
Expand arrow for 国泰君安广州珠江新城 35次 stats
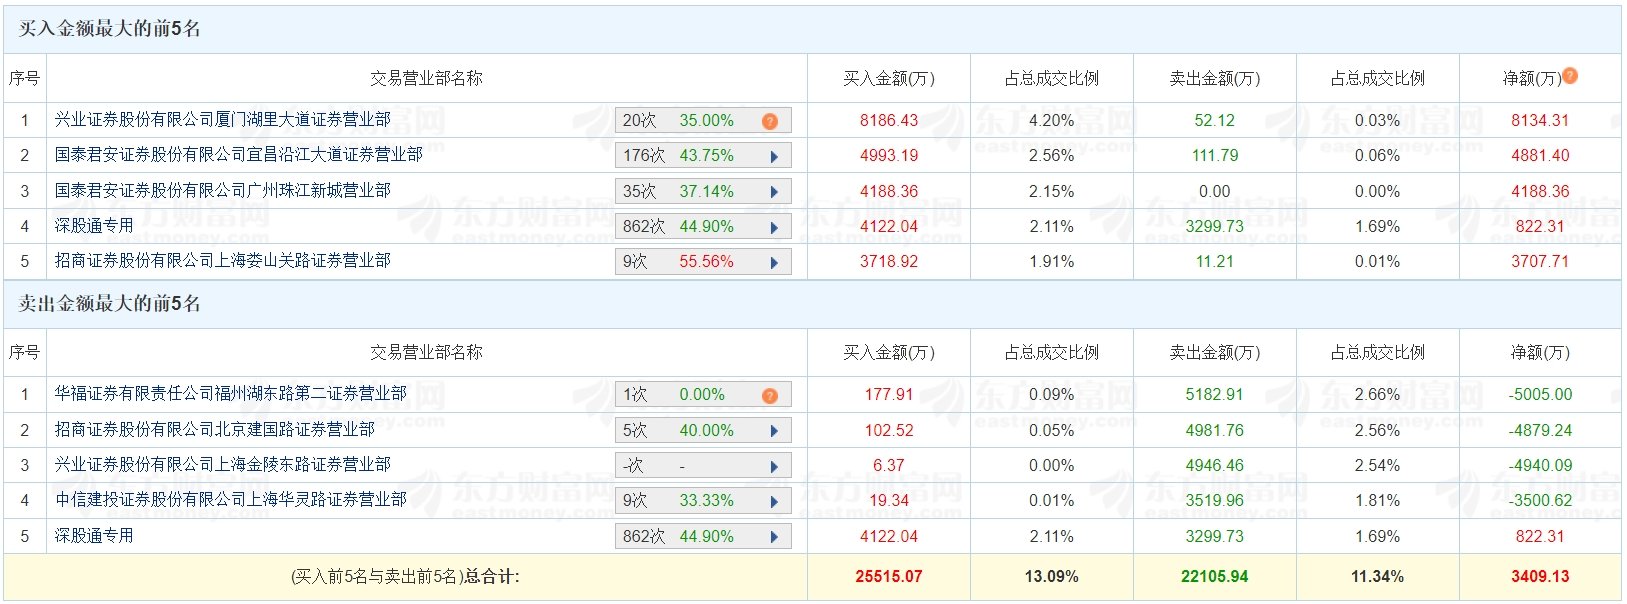[774, 192]
